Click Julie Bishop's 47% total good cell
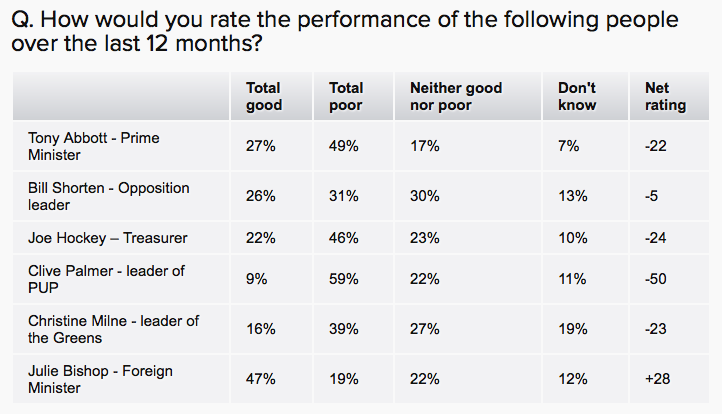722x414 pixels. tap(261, 379)
